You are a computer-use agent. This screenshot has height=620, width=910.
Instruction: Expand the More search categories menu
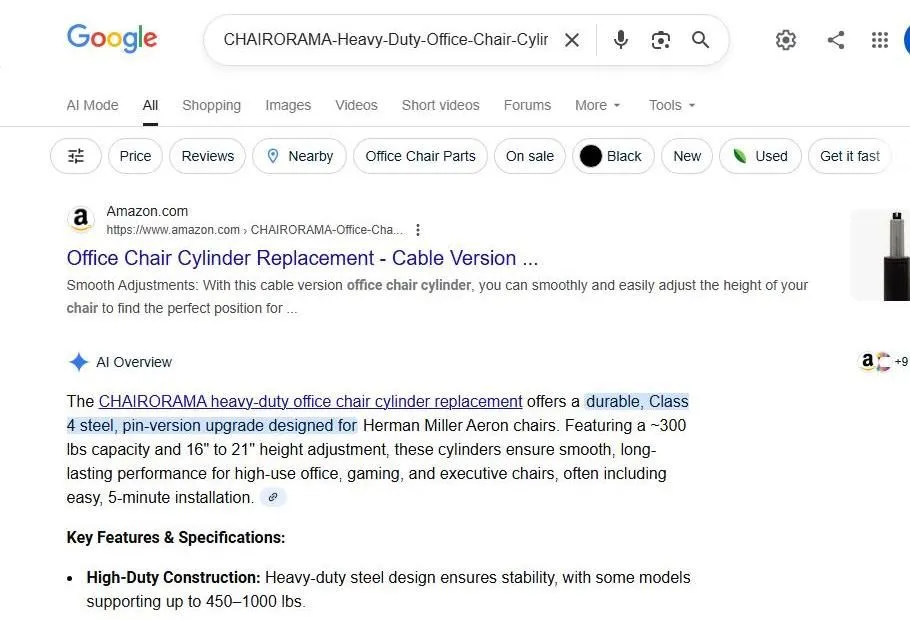(596, 105)
